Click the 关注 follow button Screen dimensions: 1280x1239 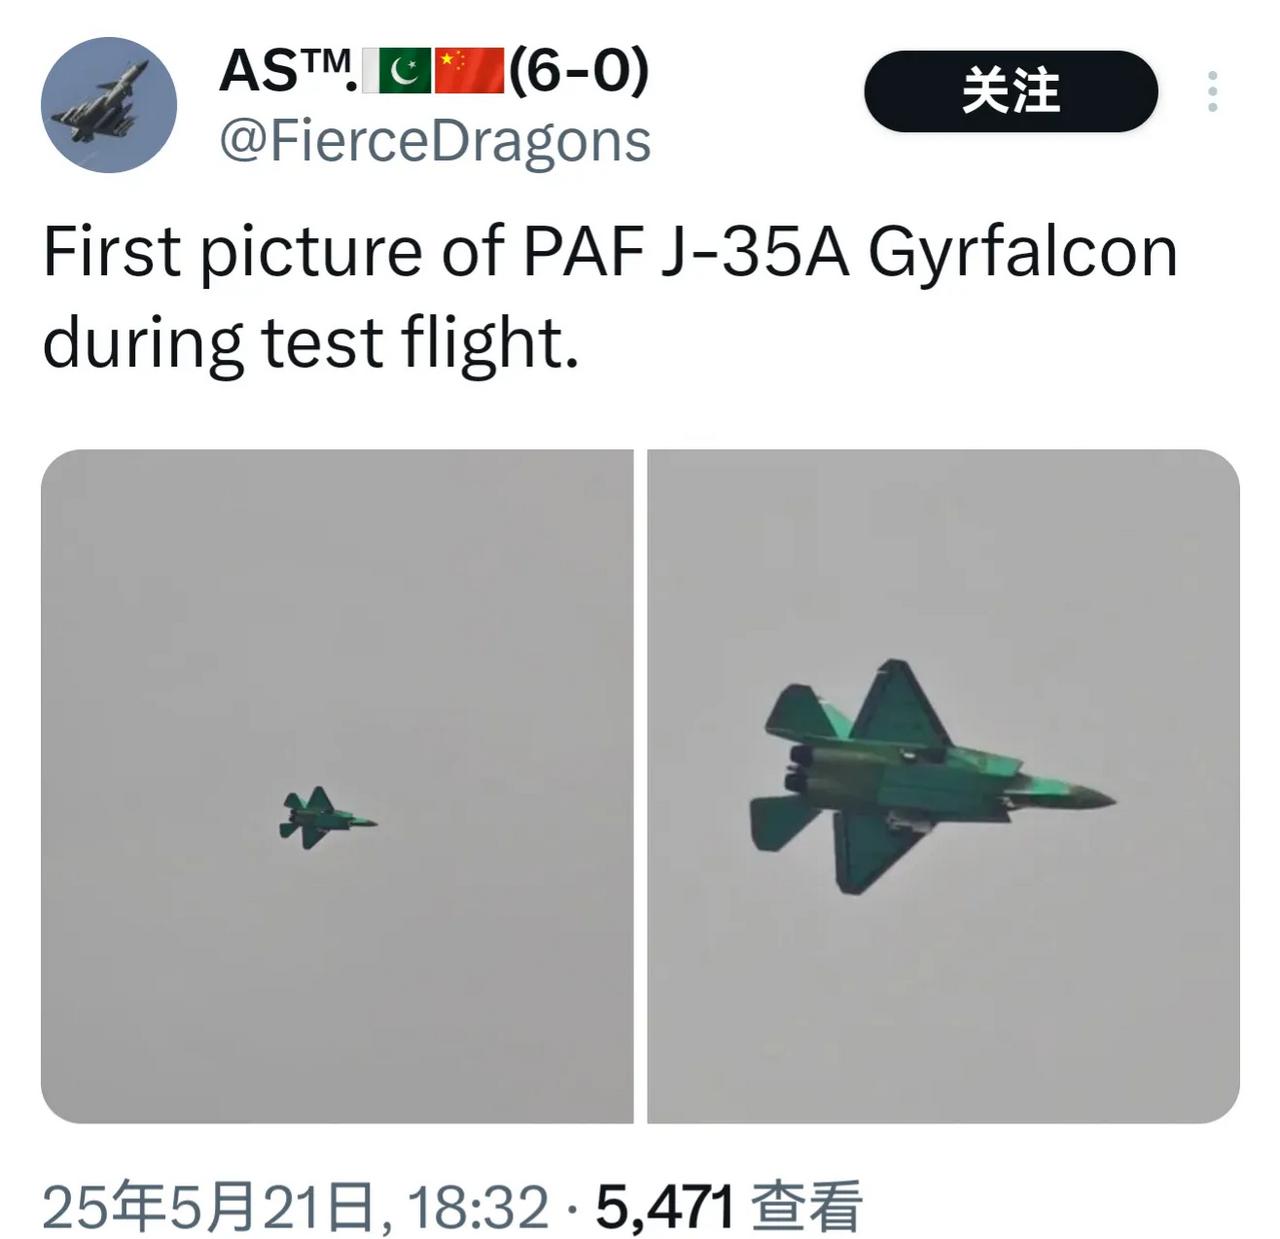coord(1011,91)
